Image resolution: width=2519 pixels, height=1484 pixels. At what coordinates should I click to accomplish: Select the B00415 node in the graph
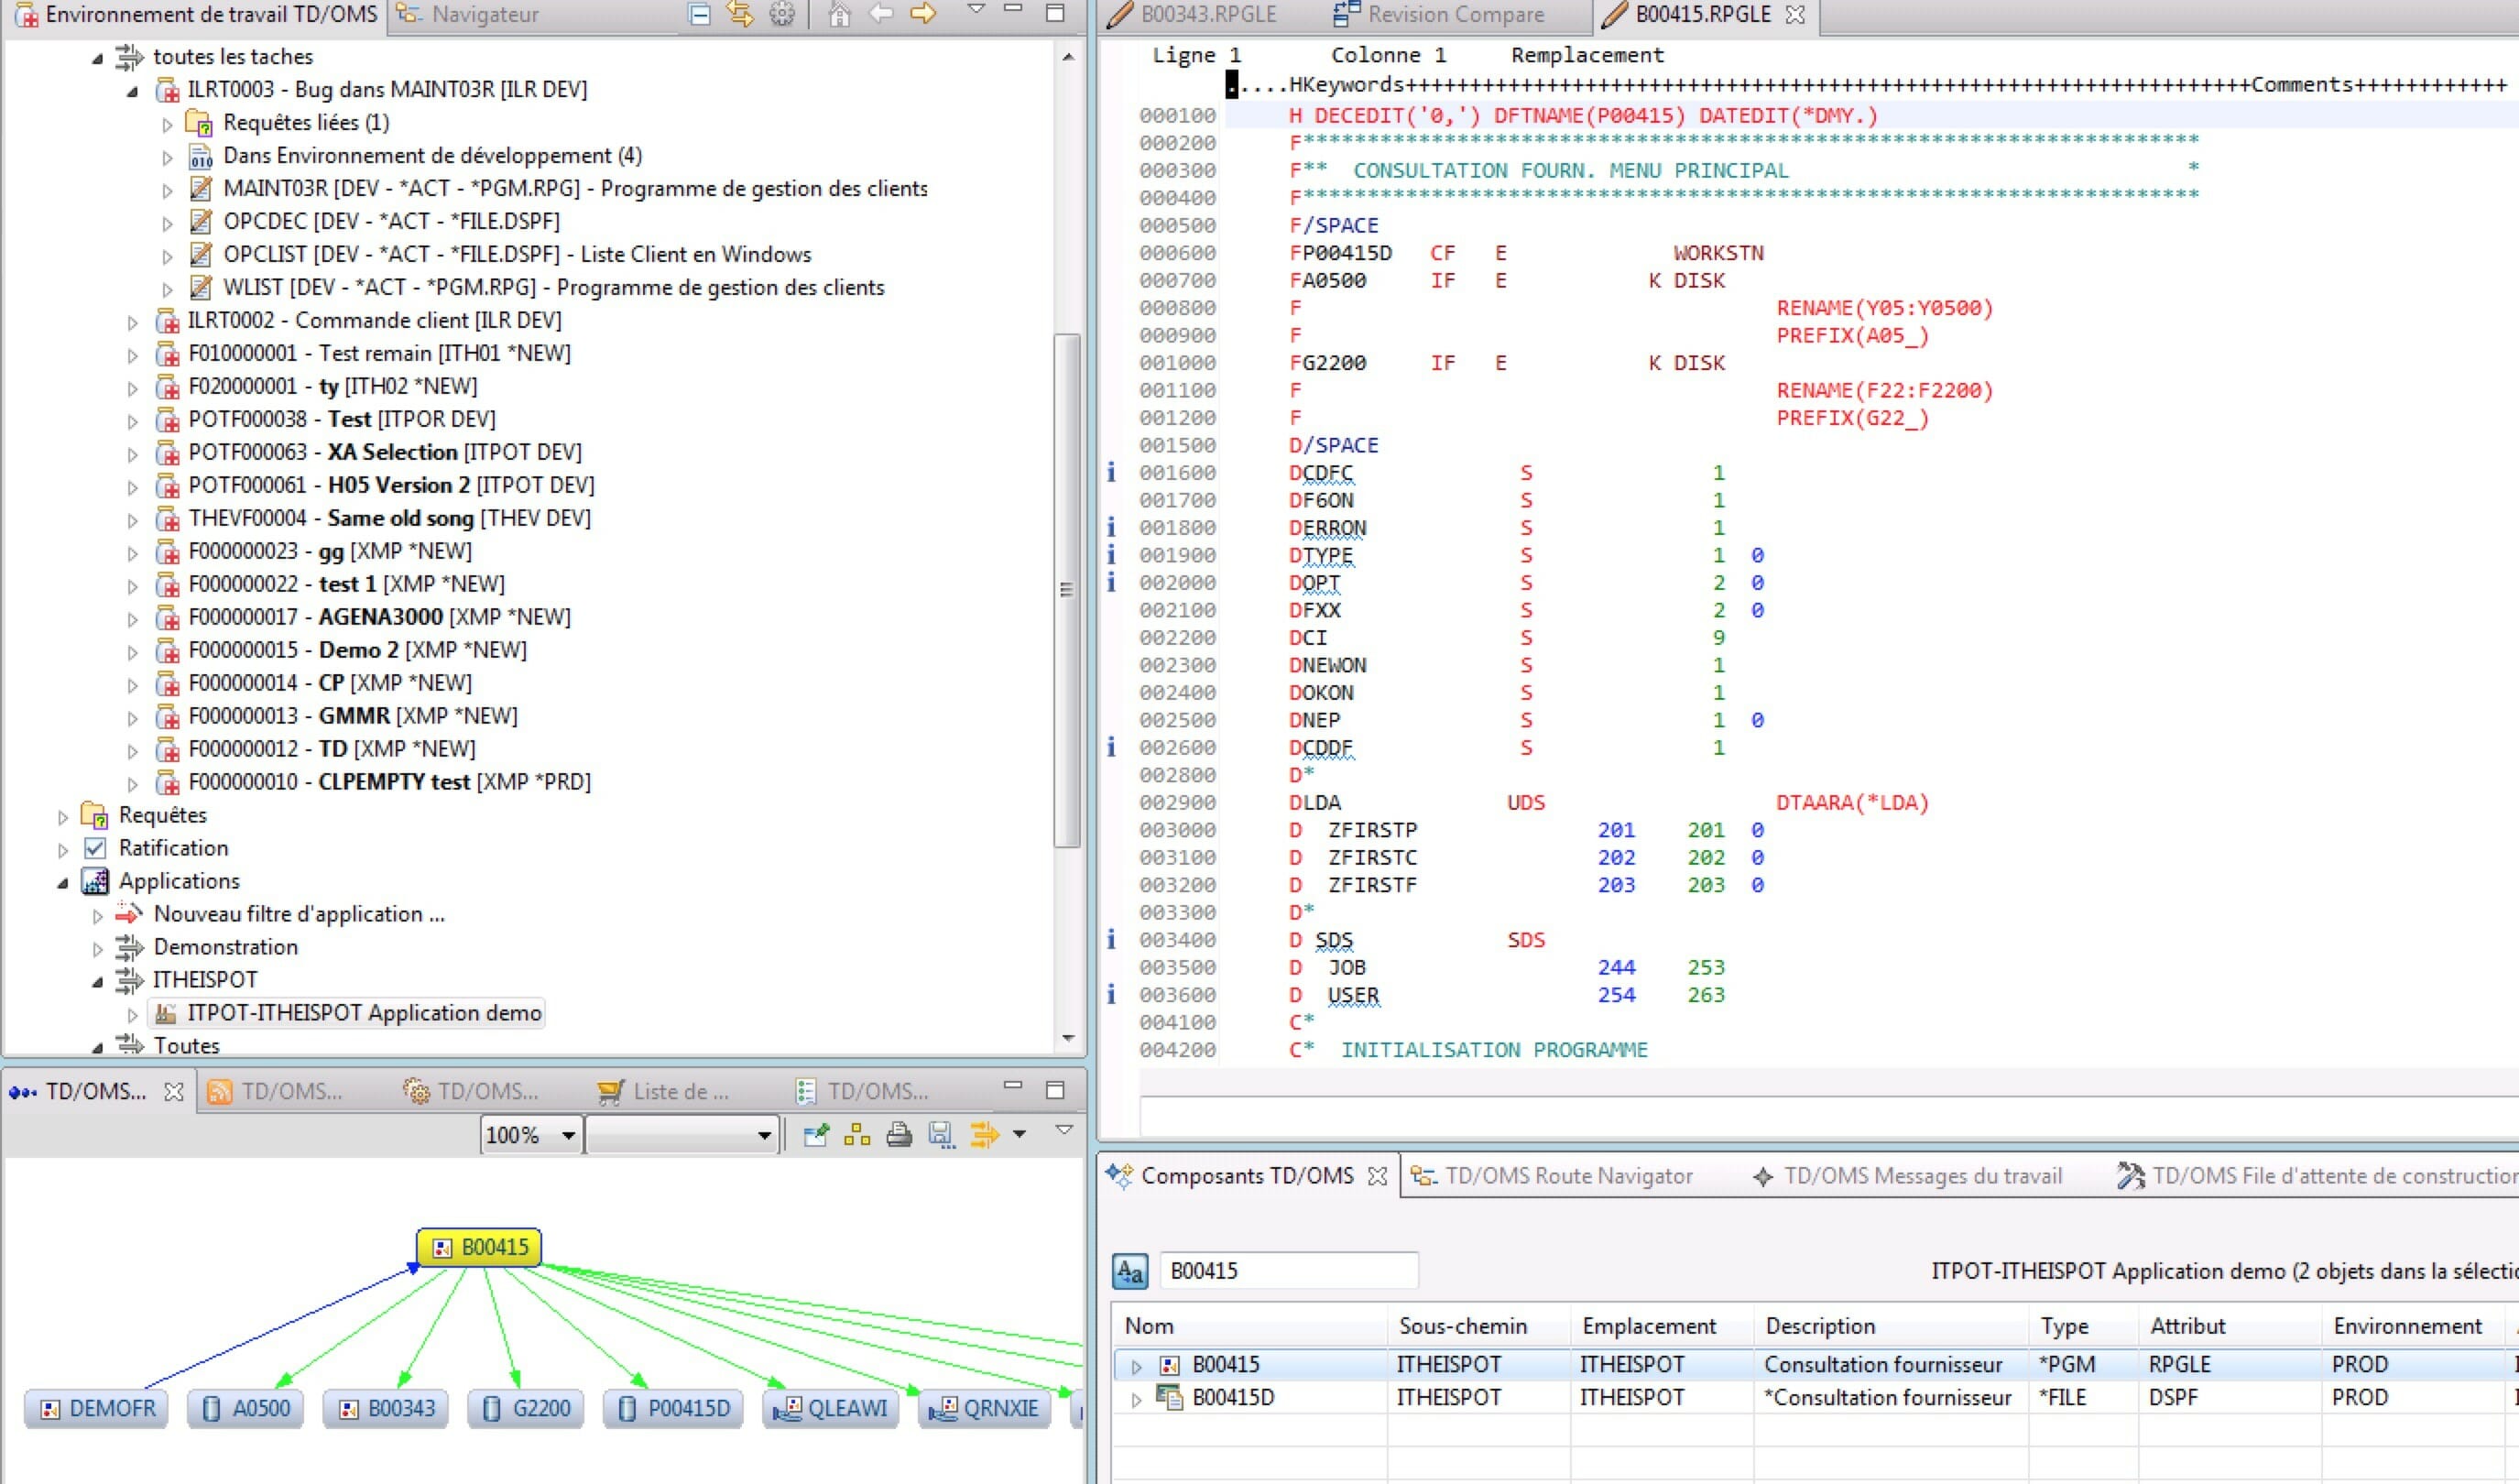(479, 1247)
